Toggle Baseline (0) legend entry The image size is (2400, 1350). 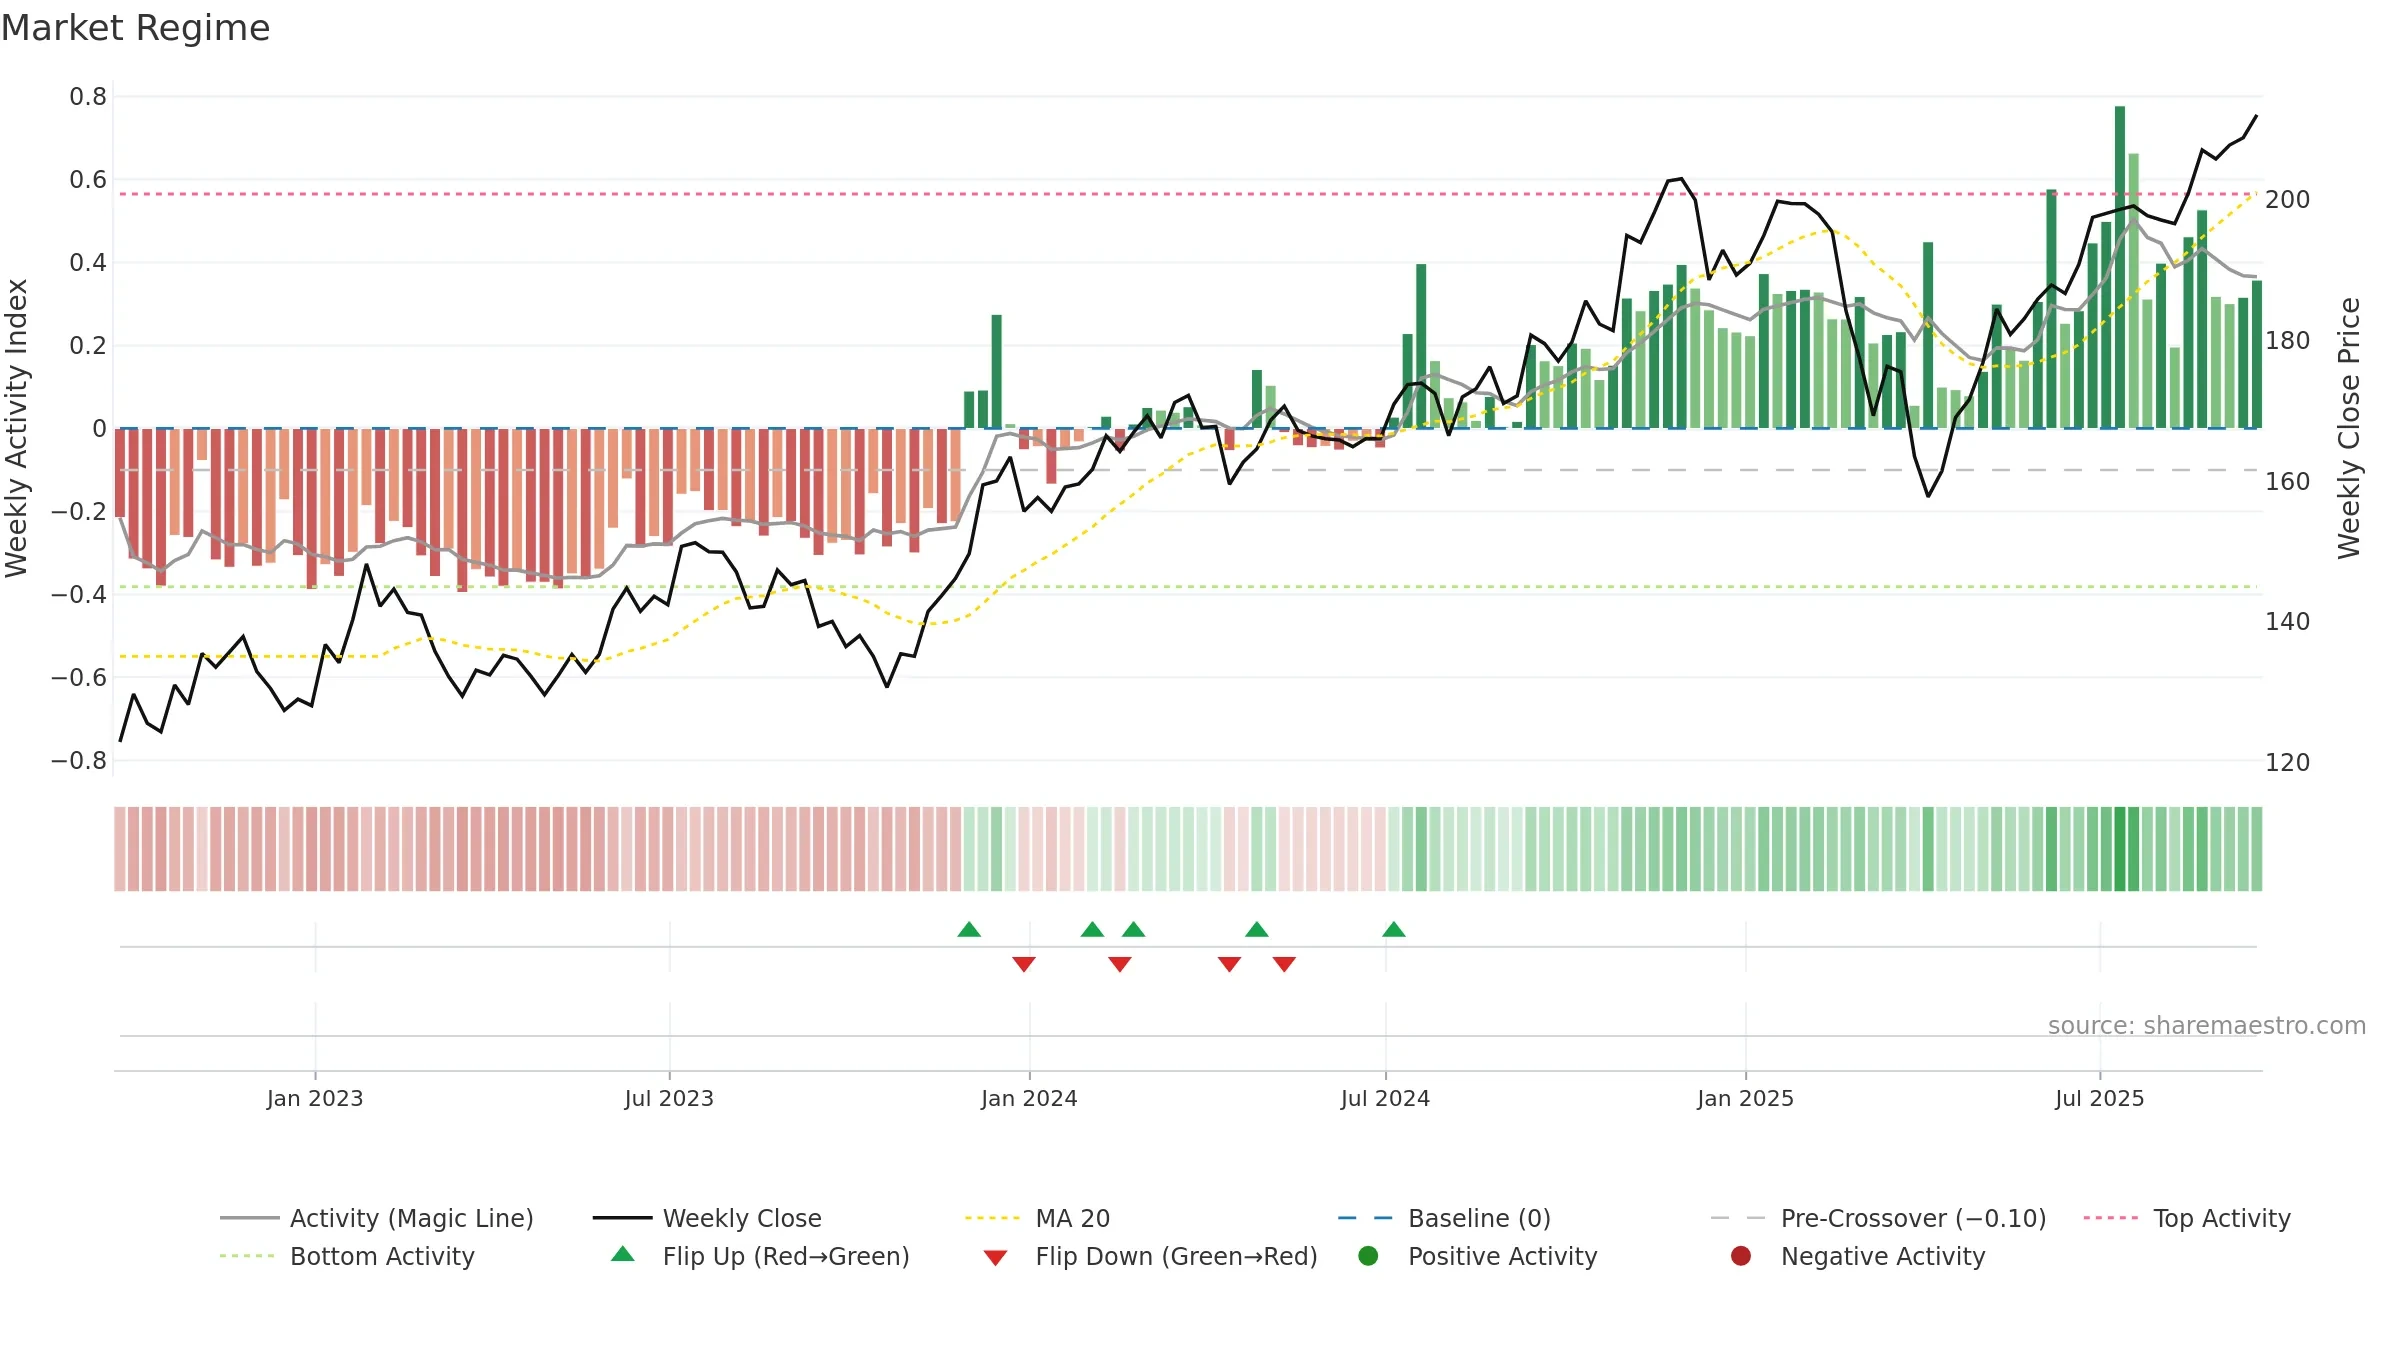tap(1444, 1218)
